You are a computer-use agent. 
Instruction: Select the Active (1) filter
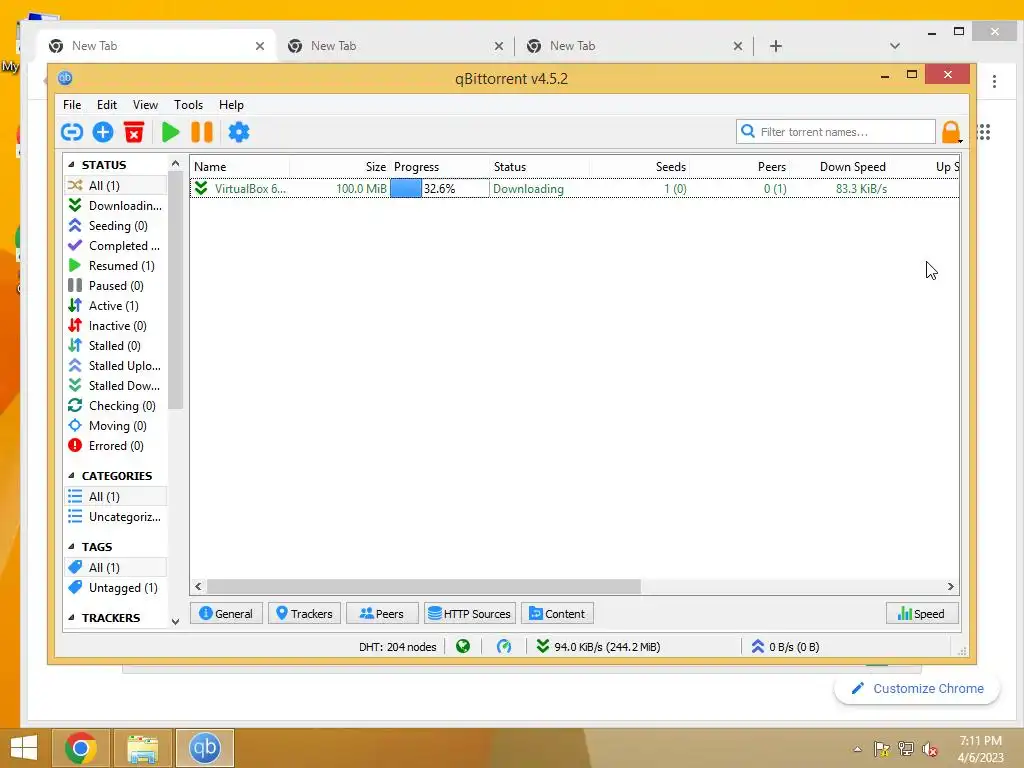[x=116, y=306]
